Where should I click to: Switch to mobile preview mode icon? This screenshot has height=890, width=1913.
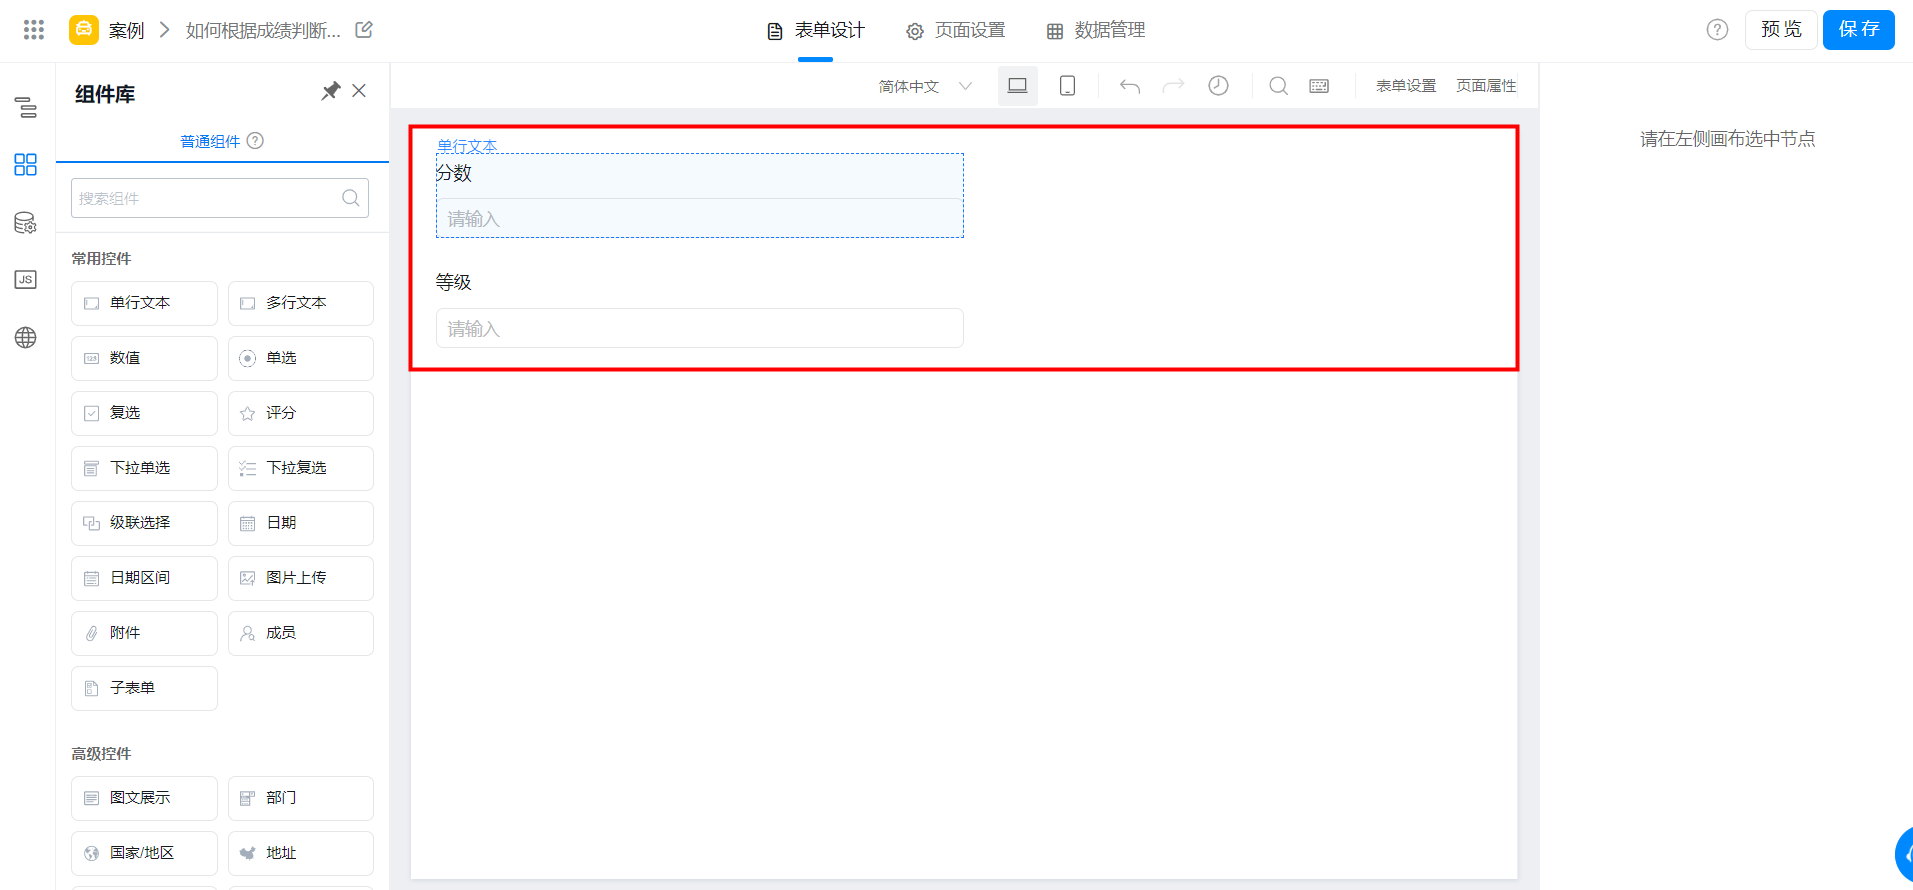coord(1067,86)
